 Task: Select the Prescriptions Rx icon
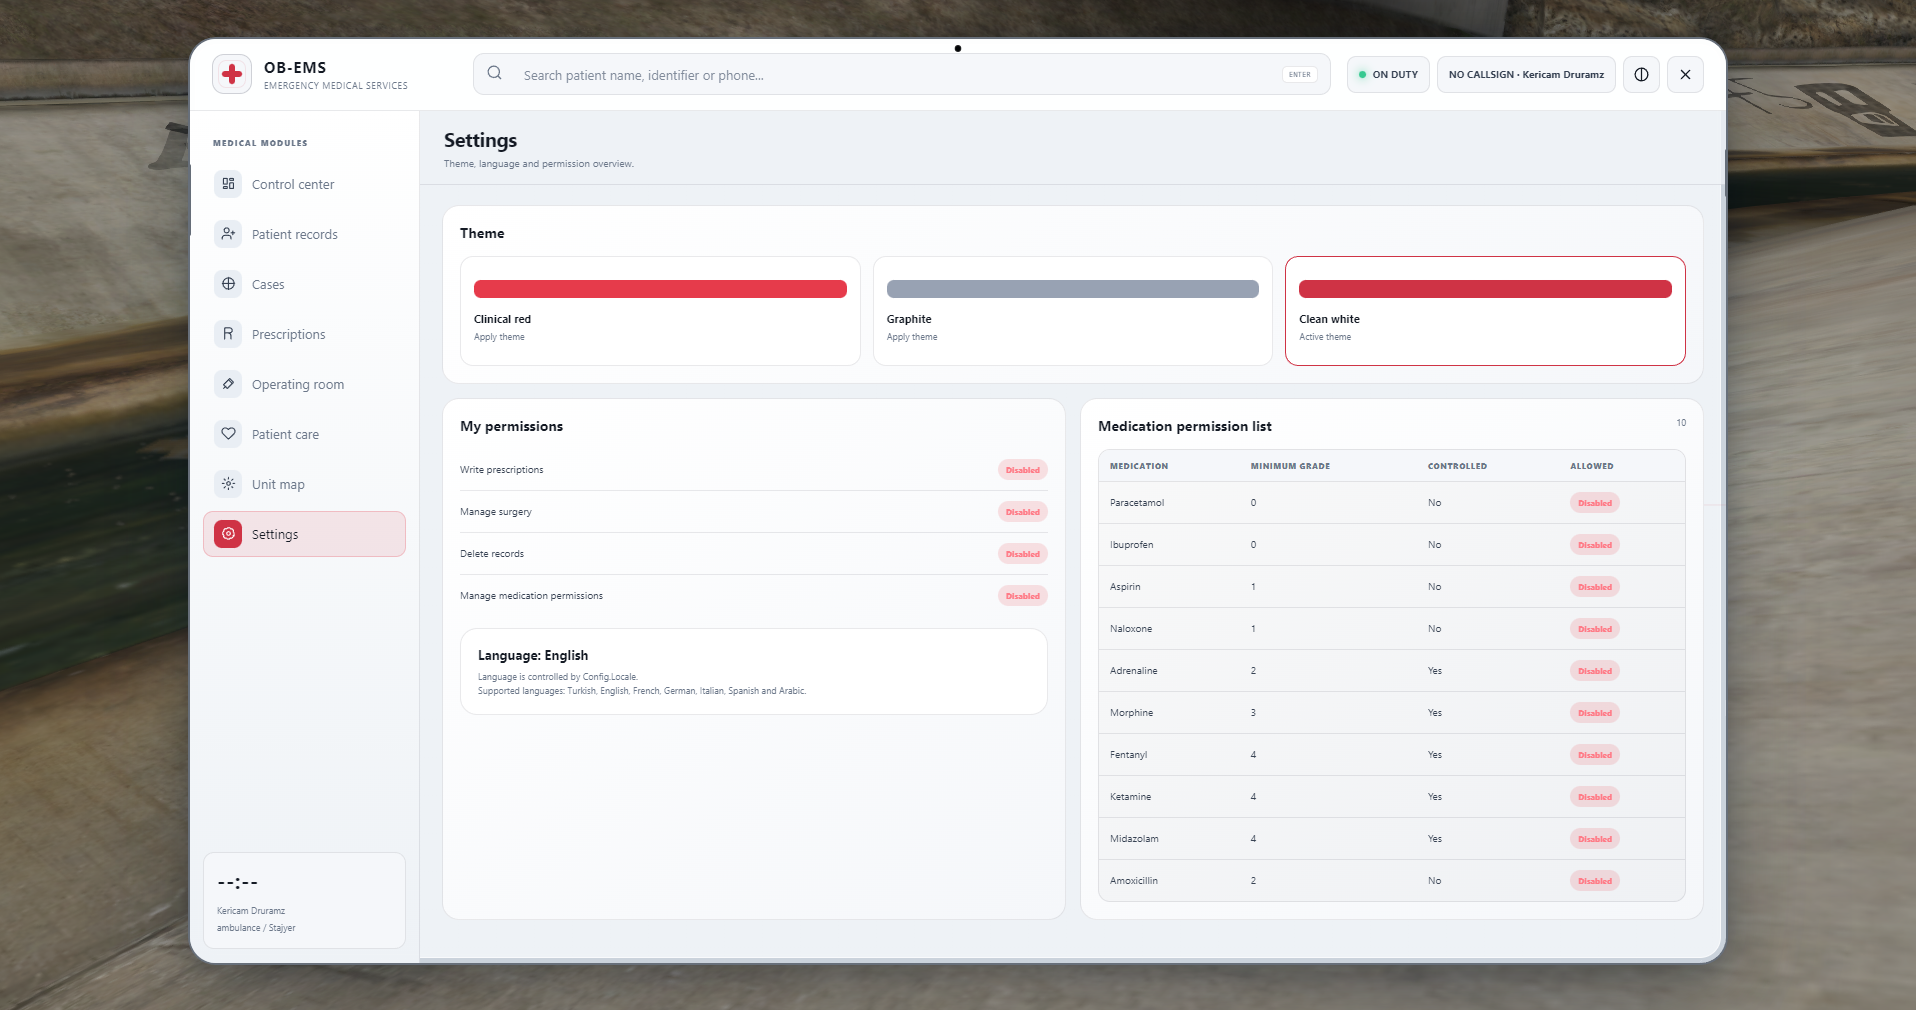pos(228,334)
